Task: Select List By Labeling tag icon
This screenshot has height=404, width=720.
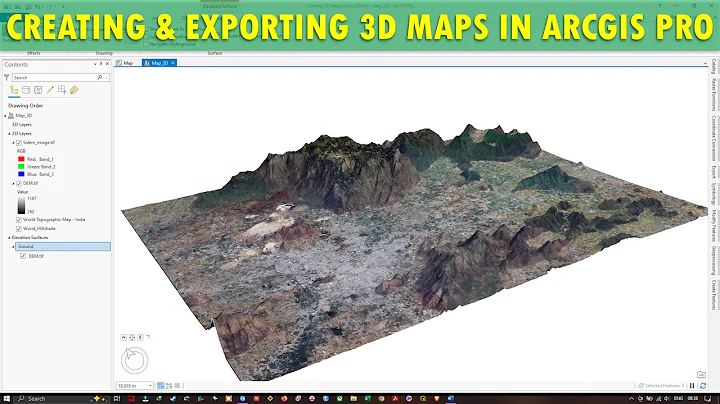Action: pyautogui.click(x=74, y=90)
